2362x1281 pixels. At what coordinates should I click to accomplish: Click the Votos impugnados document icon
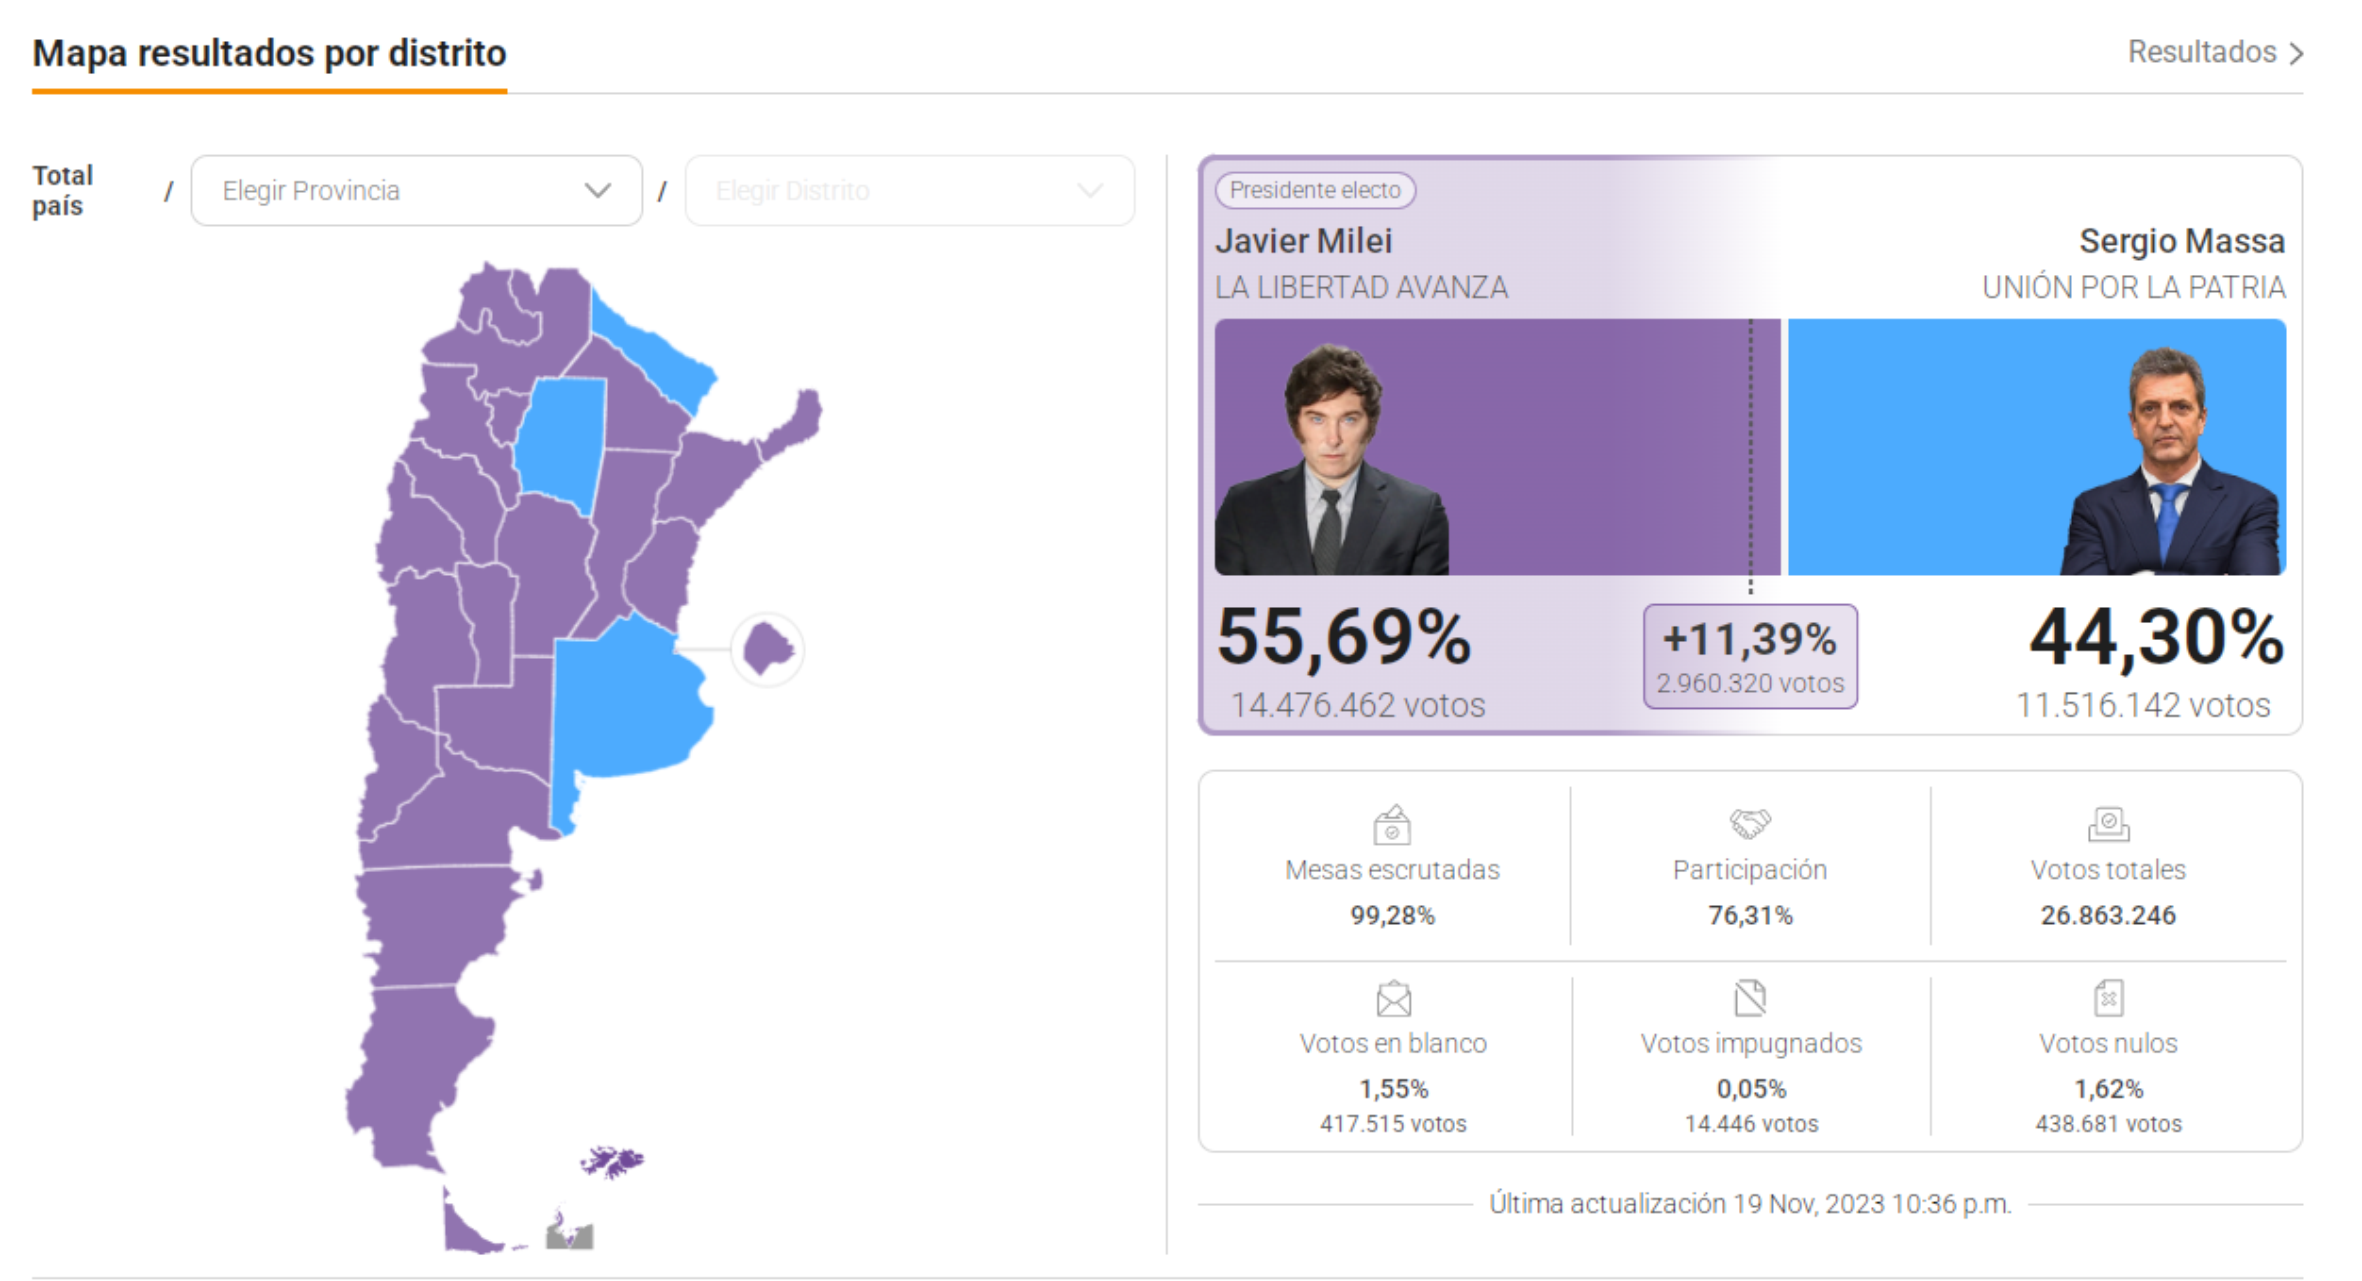pyautogui.click(x=1750, y=997)
